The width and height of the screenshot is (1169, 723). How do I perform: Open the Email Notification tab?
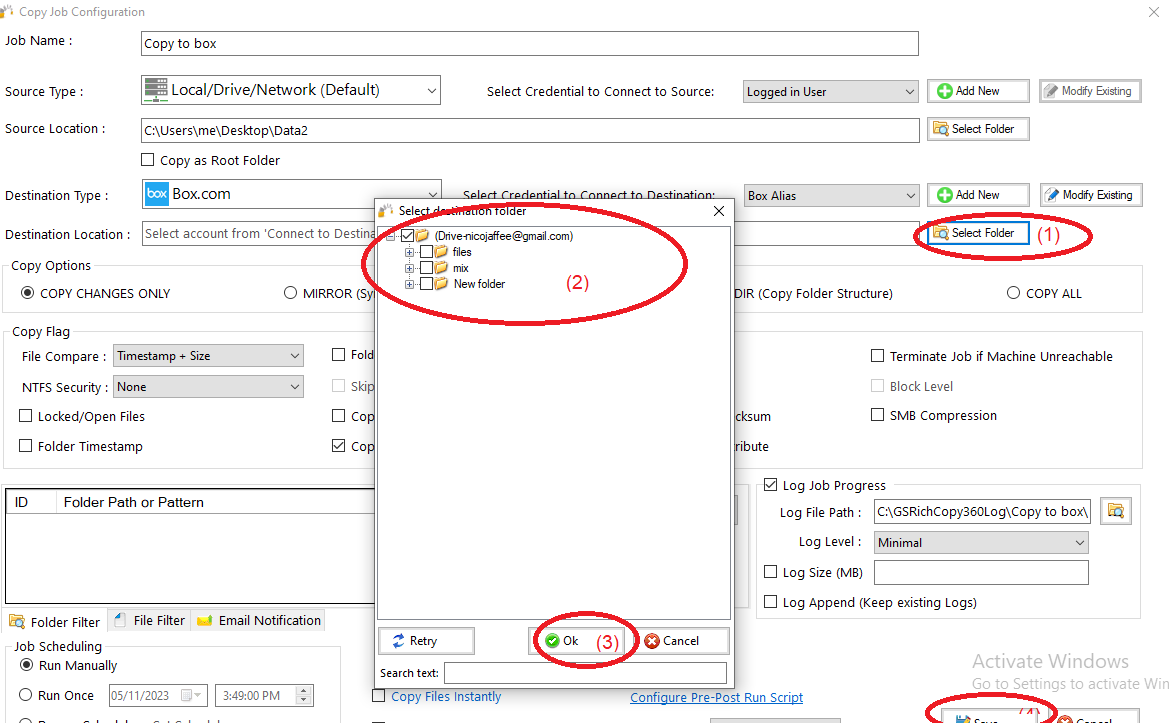pyautogui.click(x=260, y=620)
